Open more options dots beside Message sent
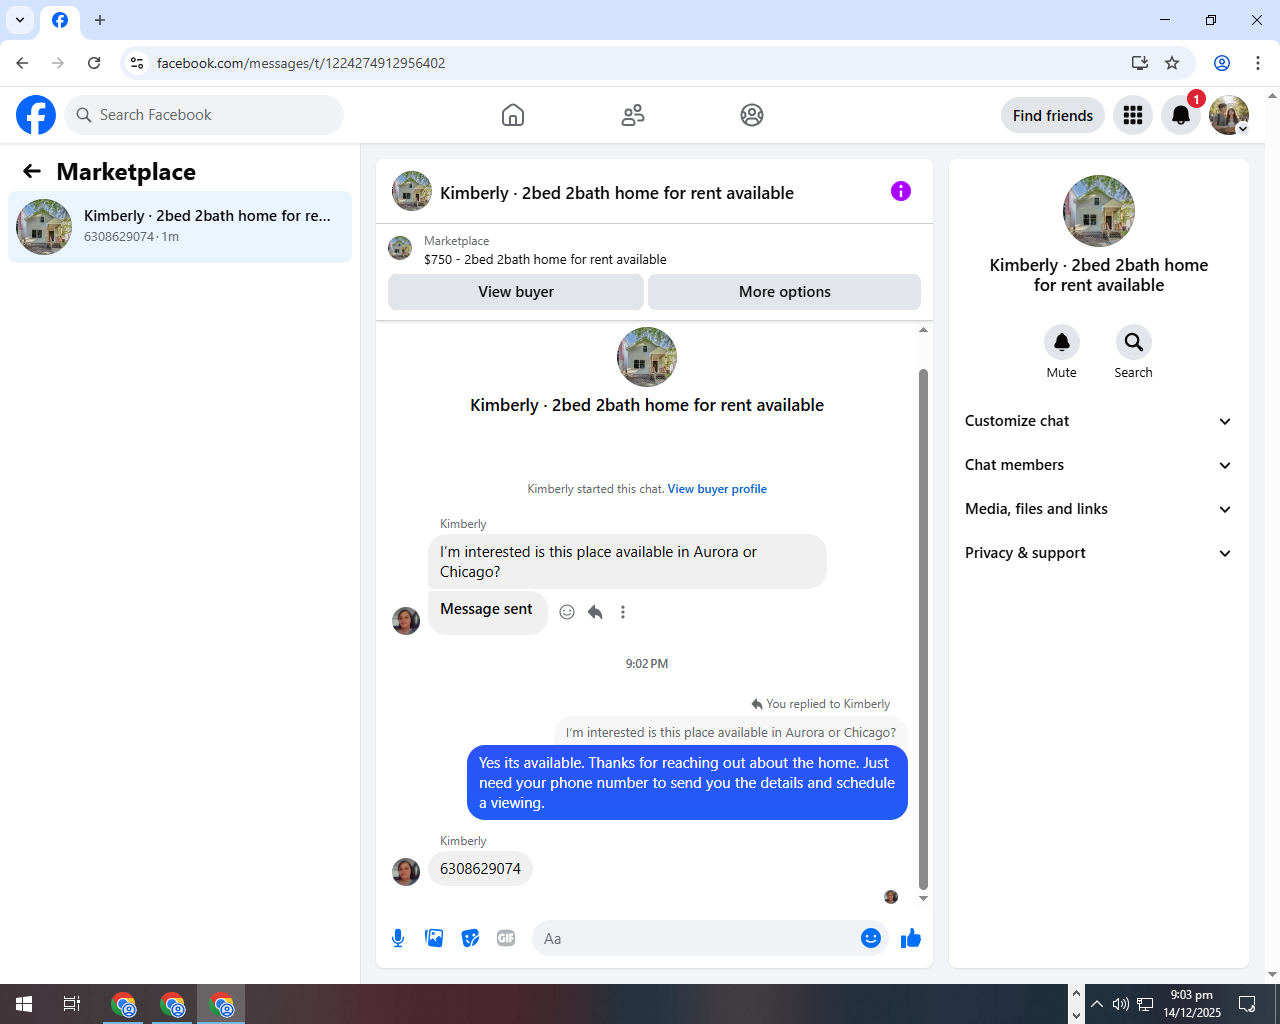 (x=623, y=612)
